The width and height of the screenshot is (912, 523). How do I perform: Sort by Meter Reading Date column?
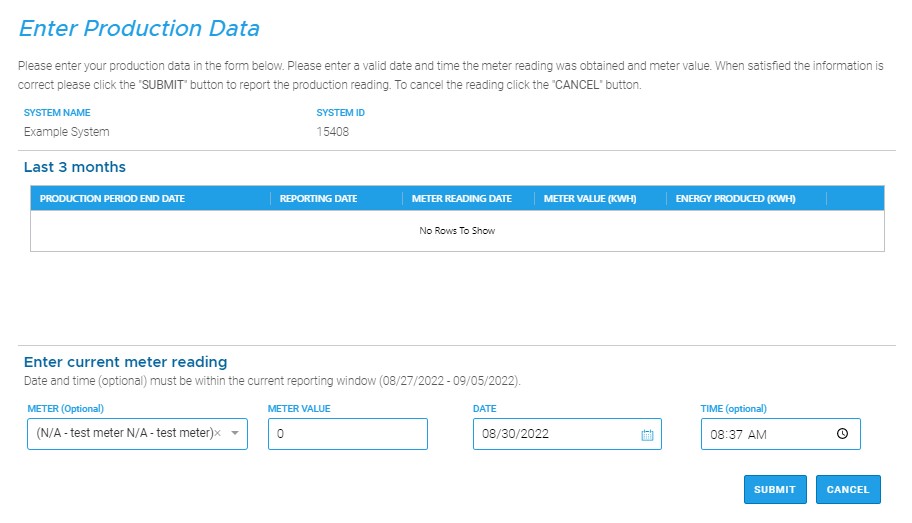(462, 198)
